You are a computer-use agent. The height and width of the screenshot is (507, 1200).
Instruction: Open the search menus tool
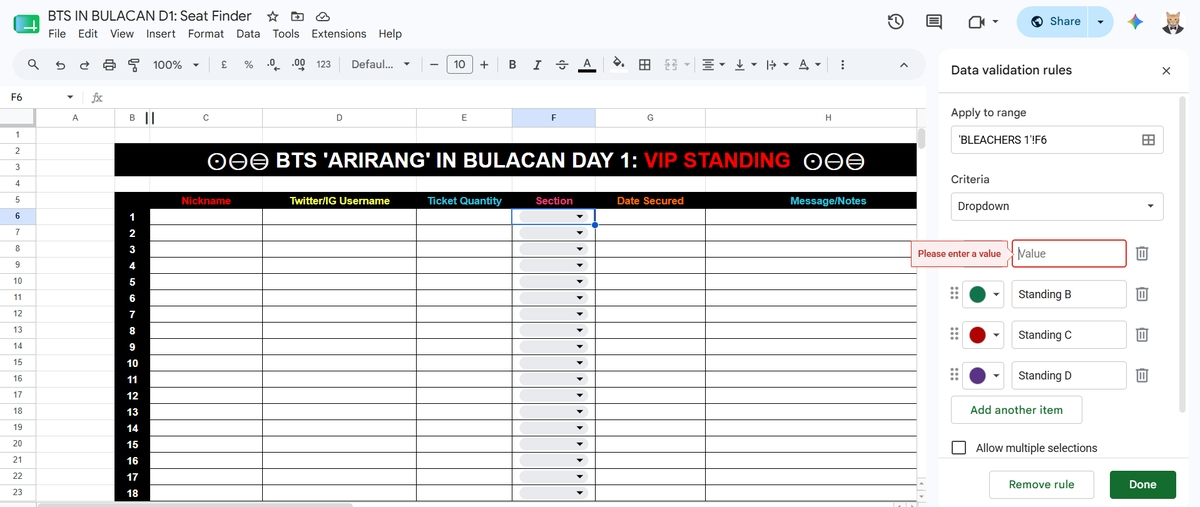click(x=33, y=64)
